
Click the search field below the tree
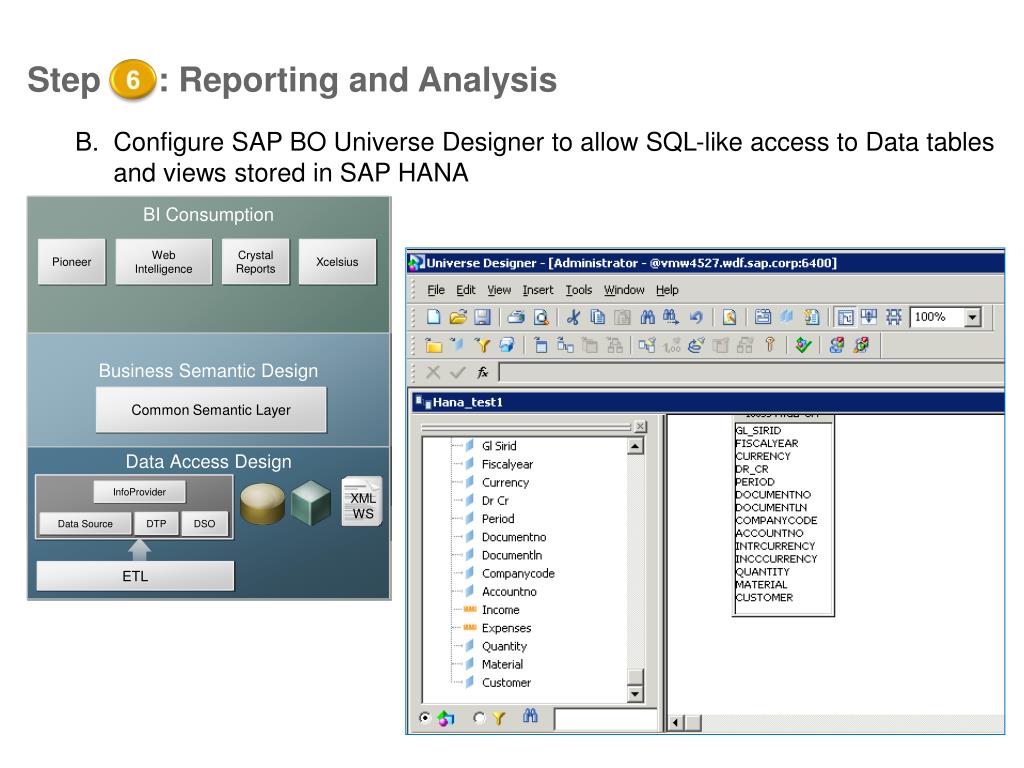click(x=605, y=720)
